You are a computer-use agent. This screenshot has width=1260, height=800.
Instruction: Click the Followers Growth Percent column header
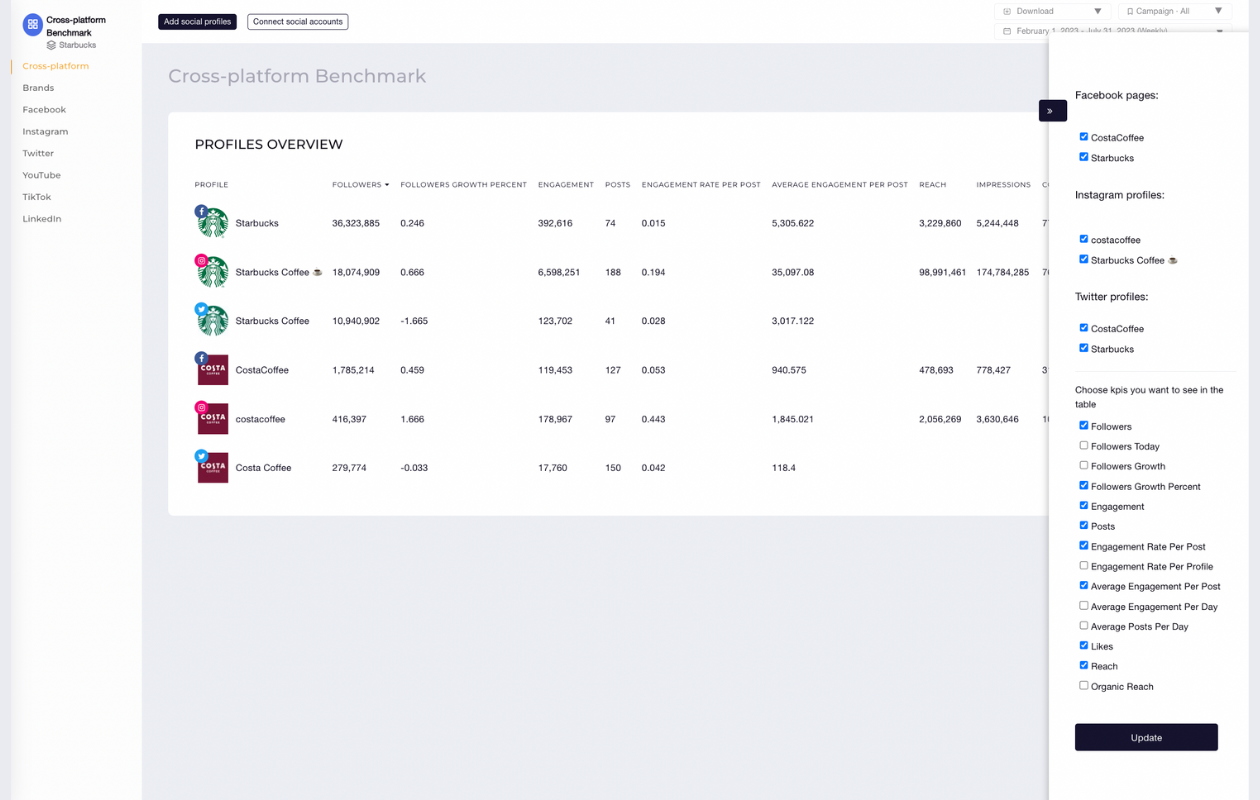pyautogui.click(x=463, y=185)
